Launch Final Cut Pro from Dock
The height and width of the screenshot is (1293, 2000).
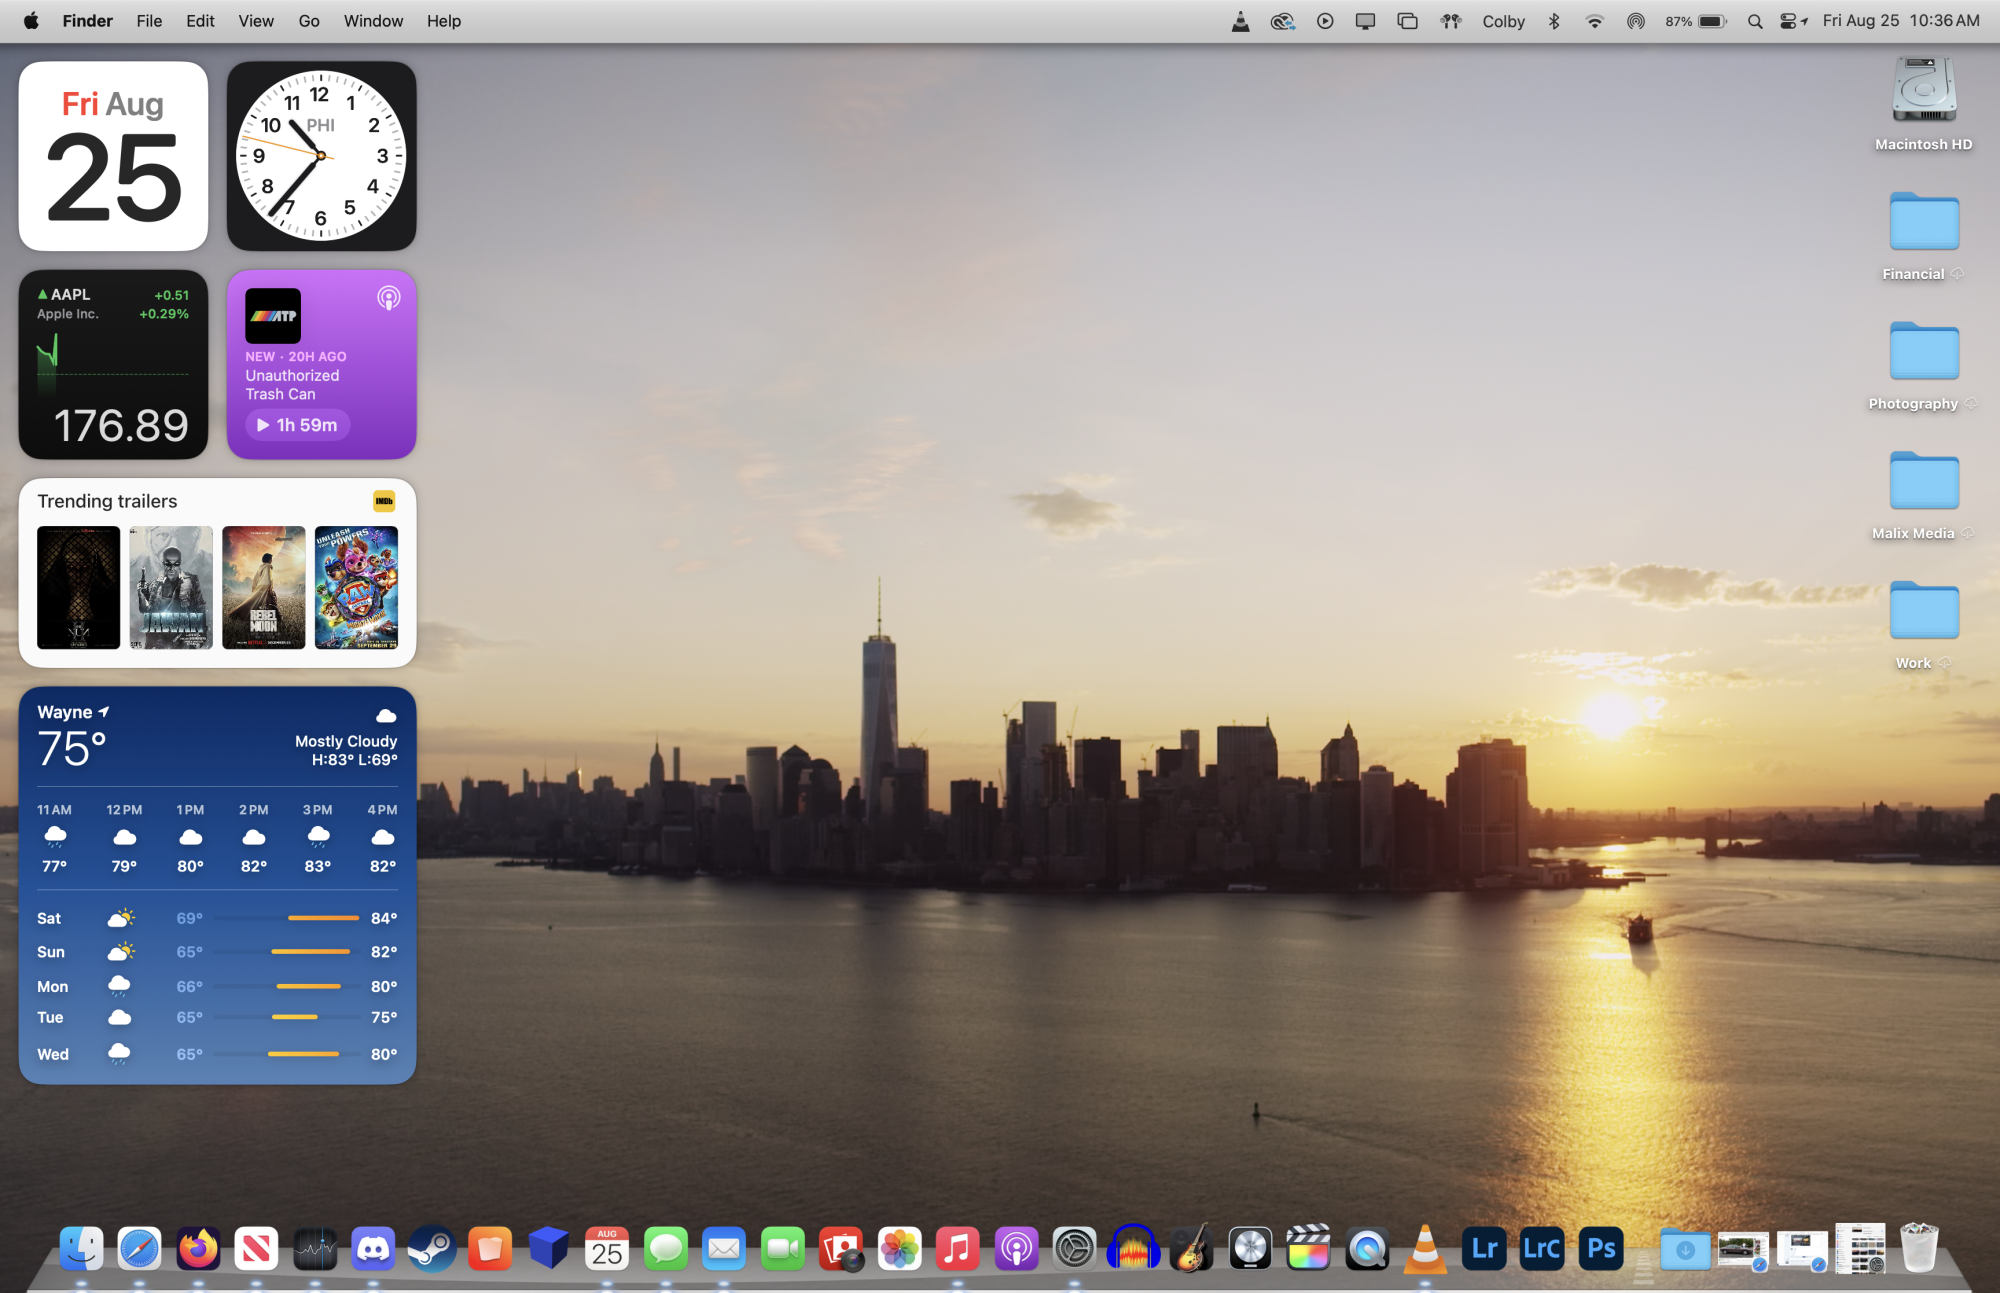pos(1308,1249)
